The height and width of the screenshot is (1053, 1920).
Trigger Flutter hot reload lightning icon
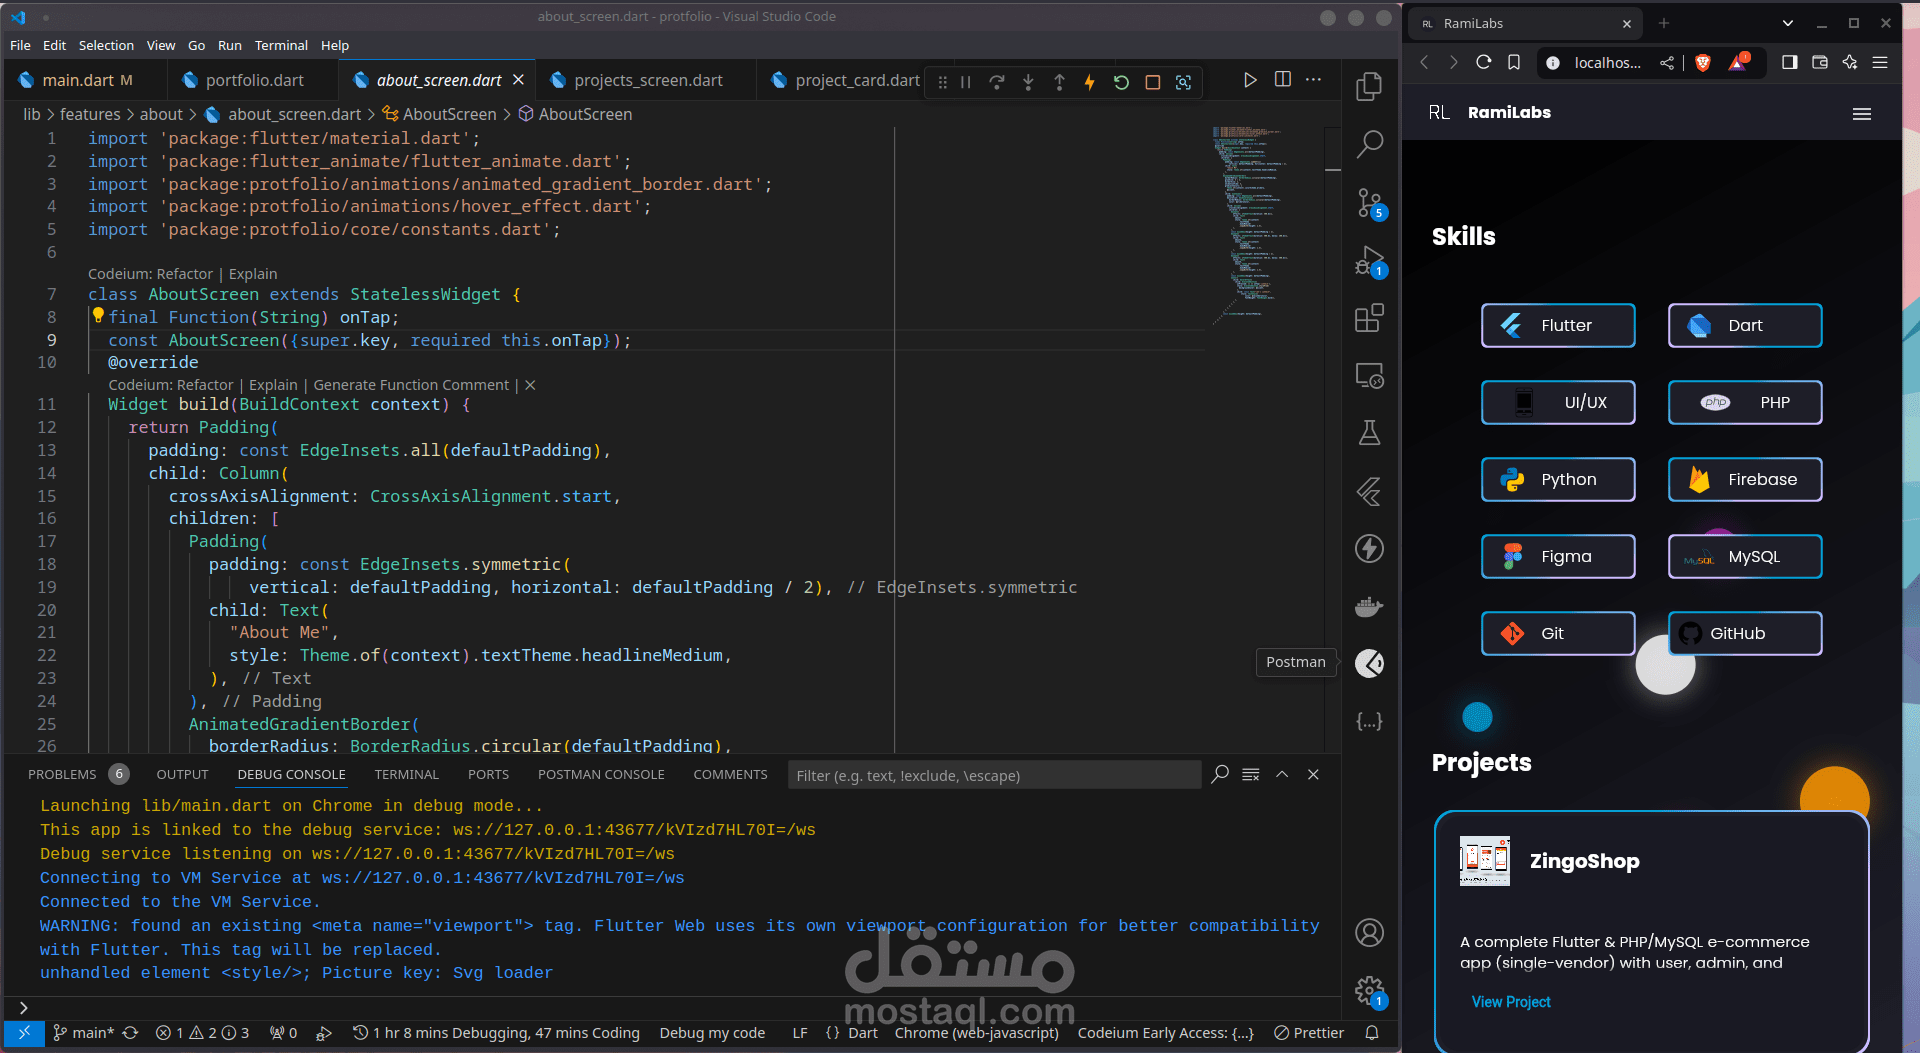(x=1090, y=82)
